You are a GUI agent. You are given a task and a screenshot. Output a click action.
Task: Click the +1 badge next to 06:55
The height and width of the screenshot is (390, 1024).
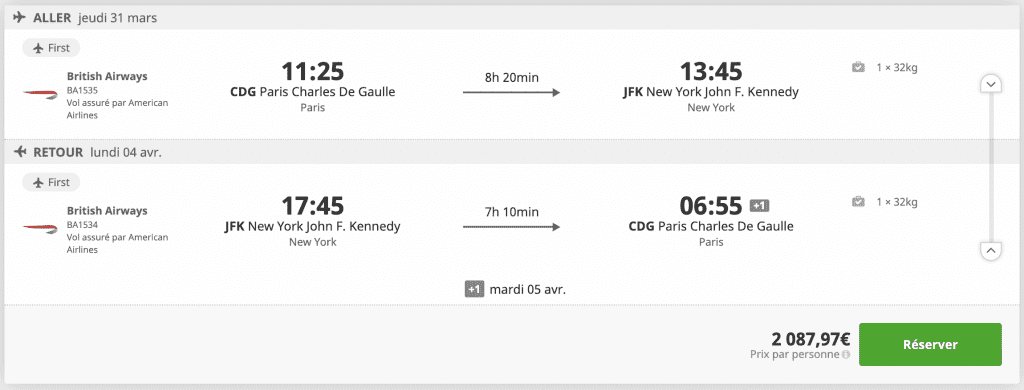760,206
